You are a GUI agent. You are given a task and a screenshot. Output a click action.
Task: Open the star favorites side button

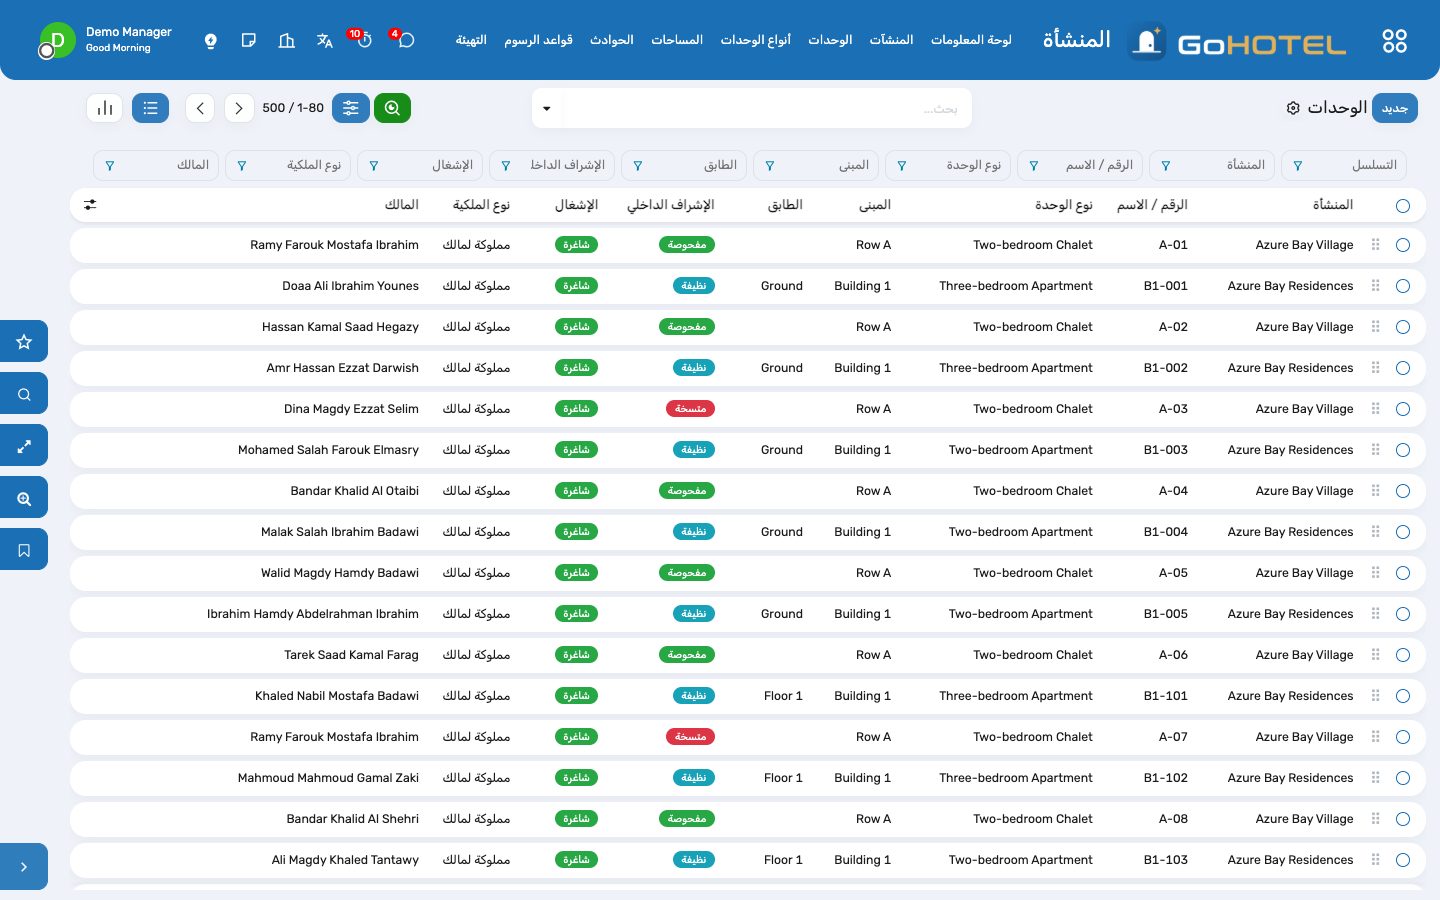[24, 341]
